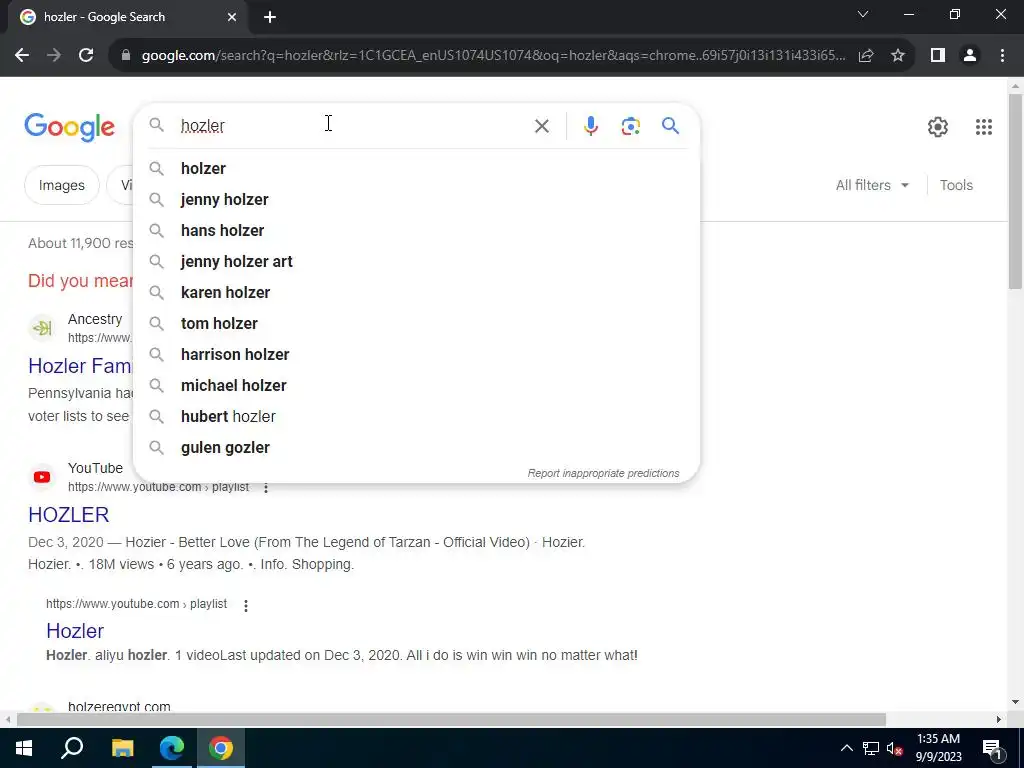Screen dimensions: 1024x768
Task: Switch to Chrome on the taskbar
Action: (221, 748)
